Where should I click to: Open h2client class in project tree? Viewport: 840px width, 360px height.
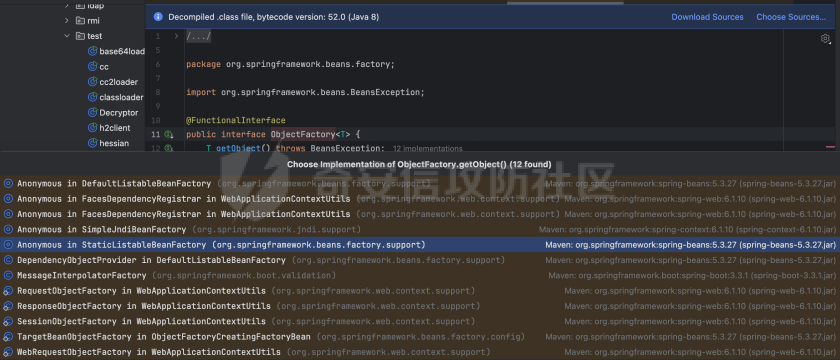click(115, 128)
